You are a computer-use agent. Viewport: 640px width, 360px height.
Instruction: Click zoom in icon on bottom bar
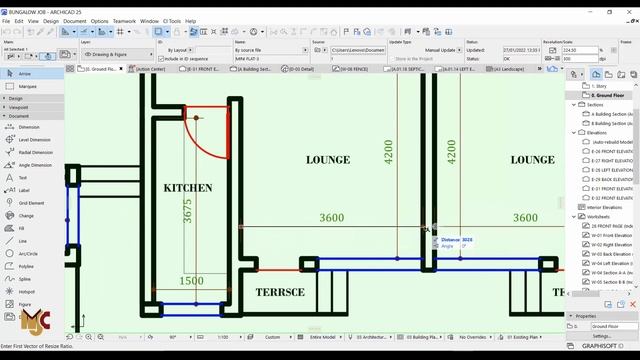point(89,337)
